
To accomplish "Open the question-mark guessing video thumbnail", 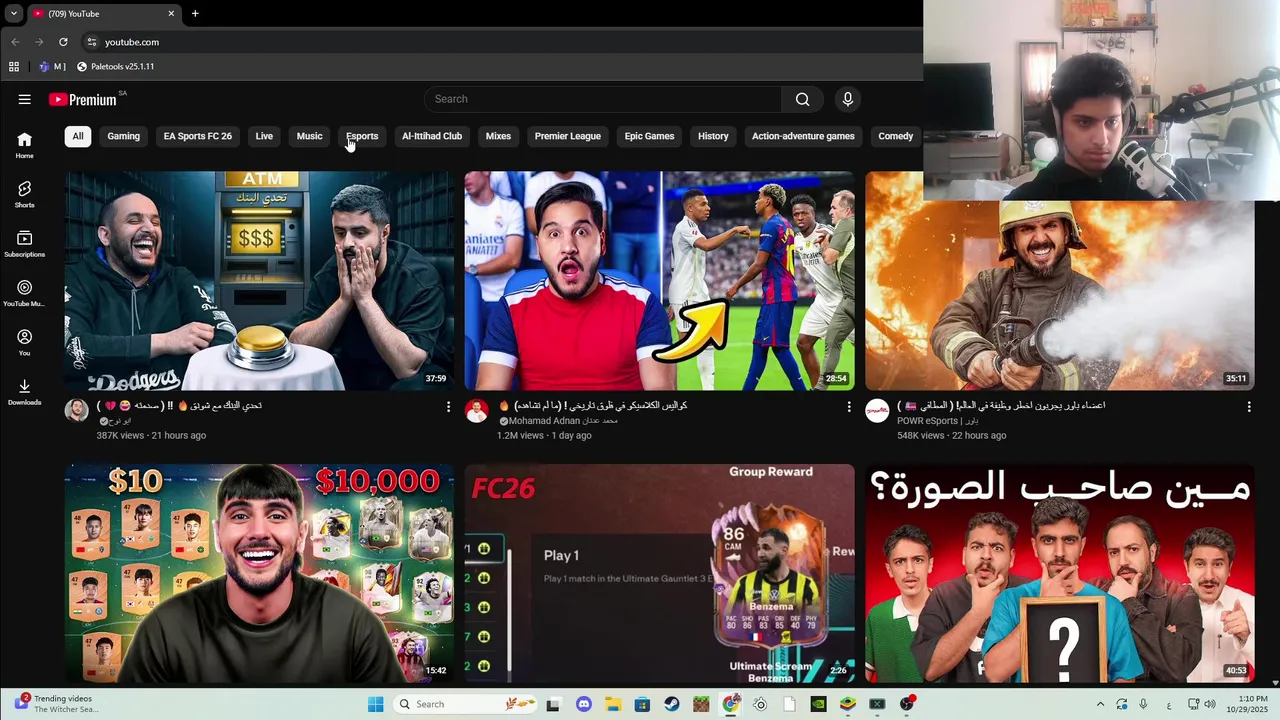I will tap(1059, 573).
